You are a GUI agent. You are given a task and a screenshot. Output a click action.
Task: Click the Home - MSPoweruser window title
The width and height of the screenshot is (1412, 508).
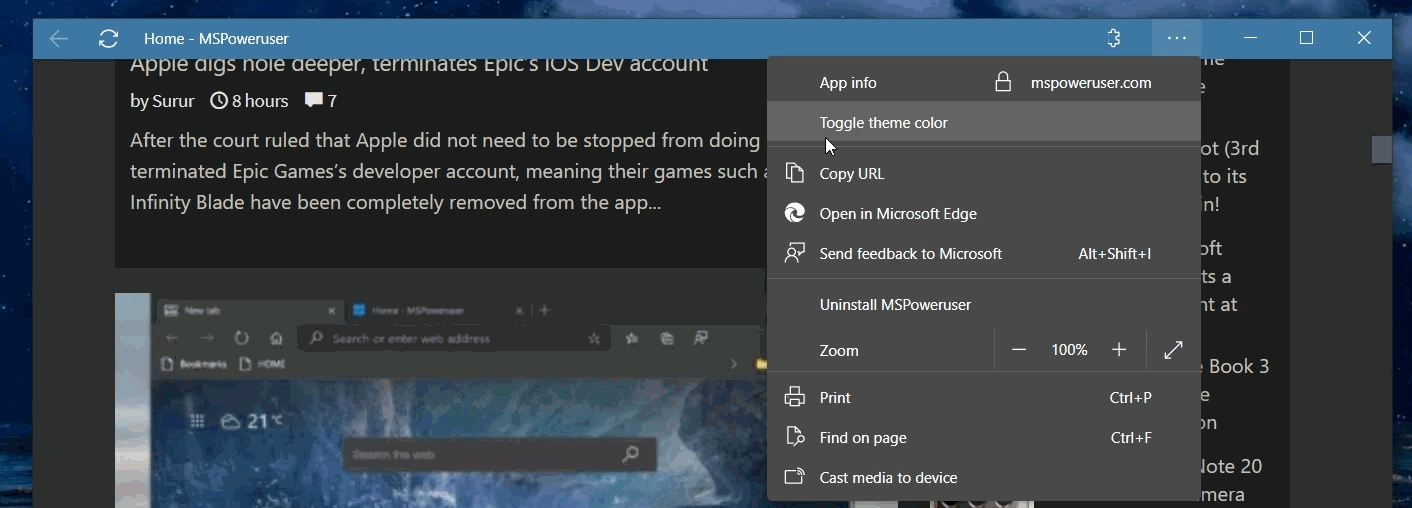point(216,39)
